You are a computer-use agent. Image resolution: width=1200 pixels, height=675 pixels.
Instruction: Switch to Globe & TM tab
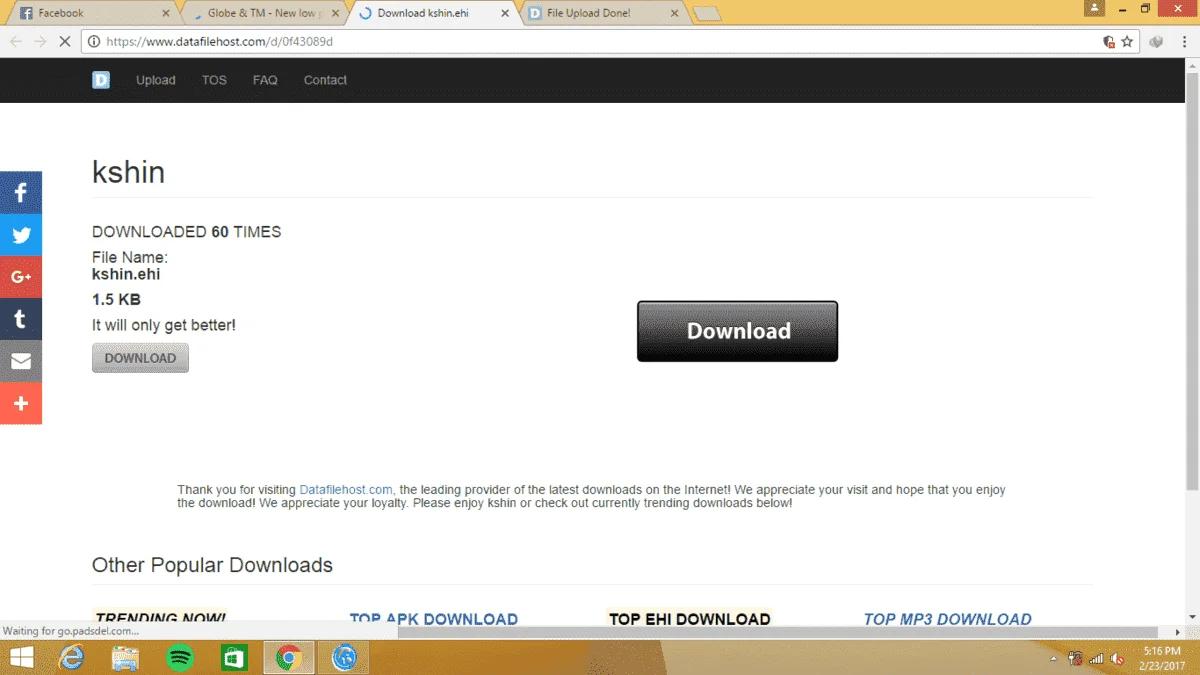point(263,13)
